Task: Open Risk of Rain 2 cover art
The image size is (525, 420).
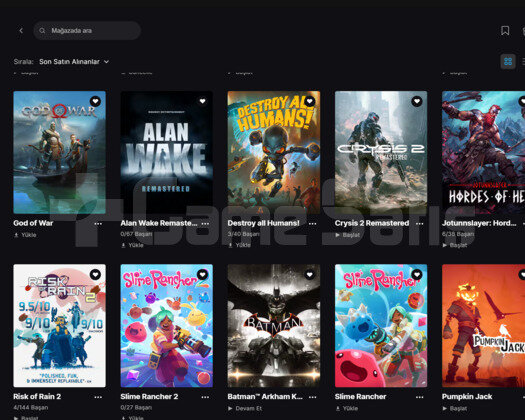Action: pyautogui.click(x=60, y=326)
